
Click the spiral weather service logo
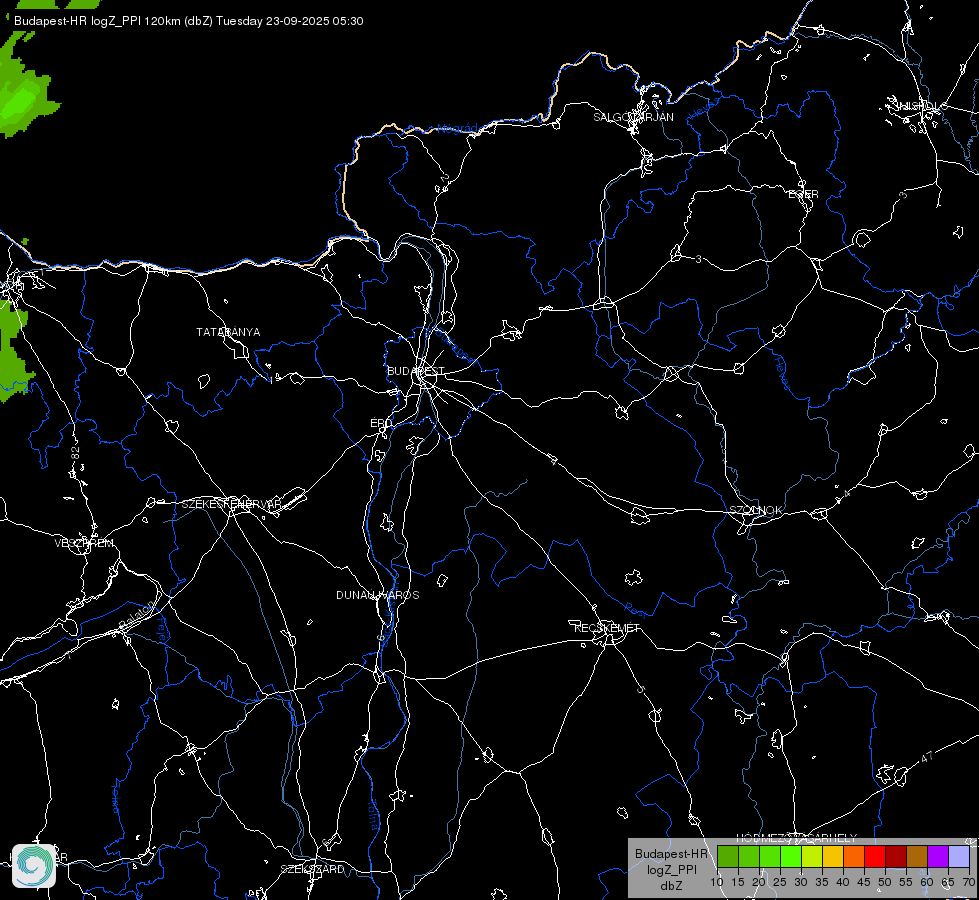pyautogui.click(x=34, y=866)
